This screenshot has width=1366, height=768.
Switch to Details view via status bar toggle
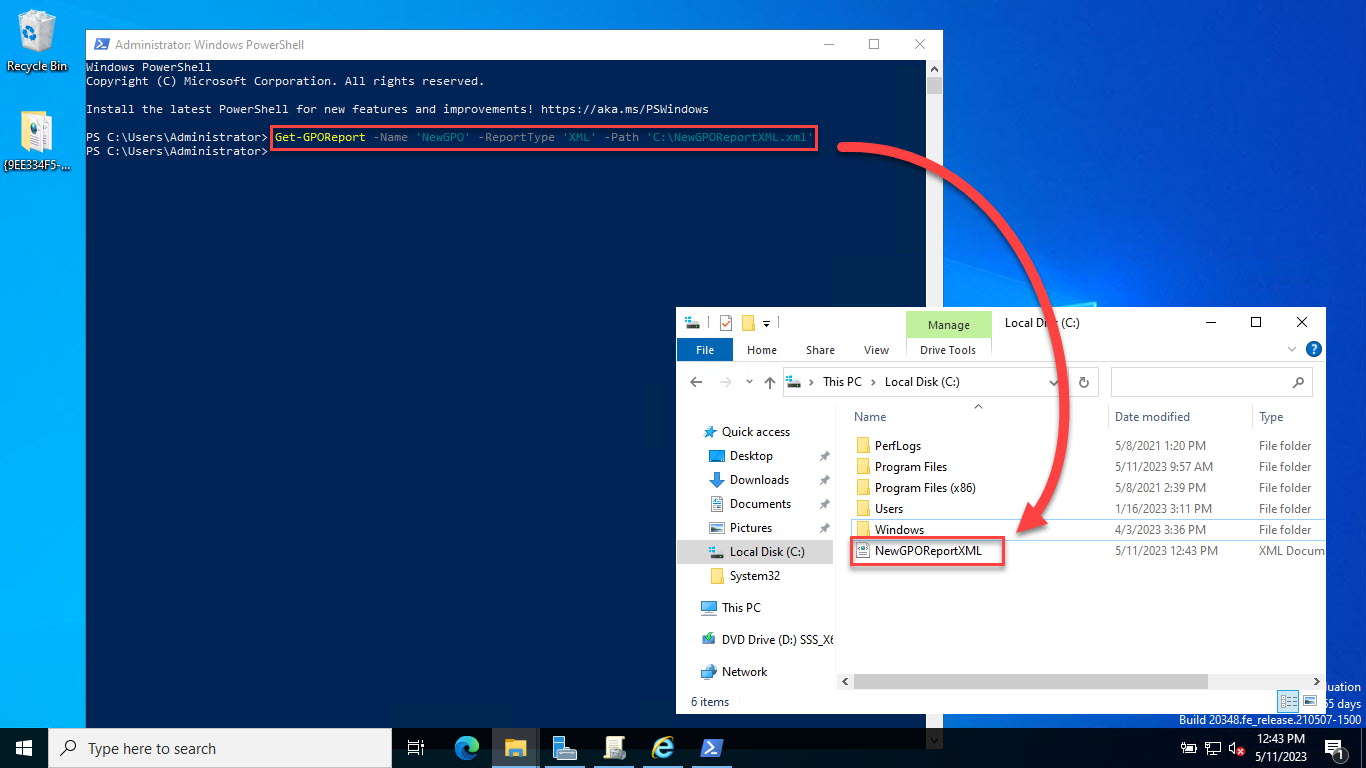click(1288, 700)
